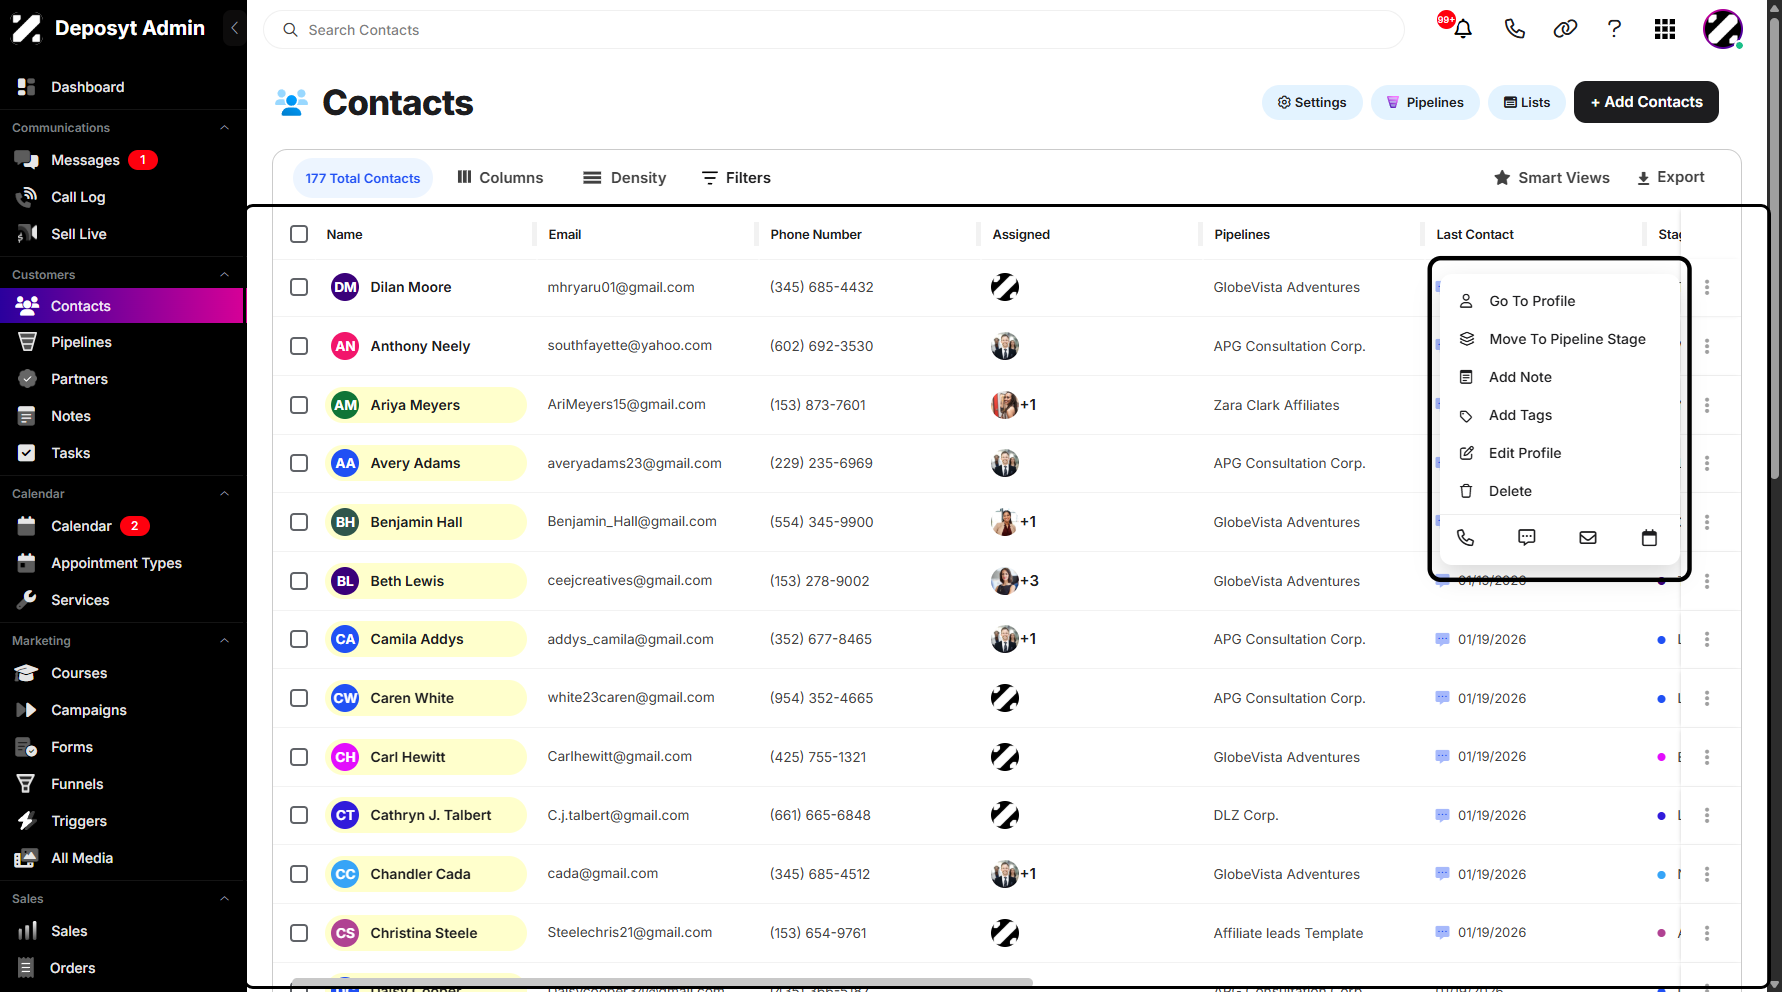Open the Smart Views menu
Image resolution: width=1782 pixels, height=992 pixels.
(x=1552, y=178)
